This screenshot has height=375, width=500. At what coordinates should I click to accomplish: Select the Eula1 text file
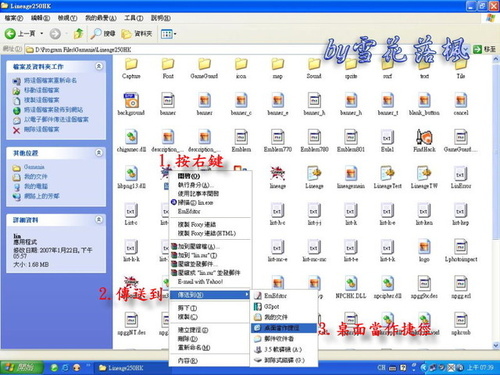click(387, 141)
